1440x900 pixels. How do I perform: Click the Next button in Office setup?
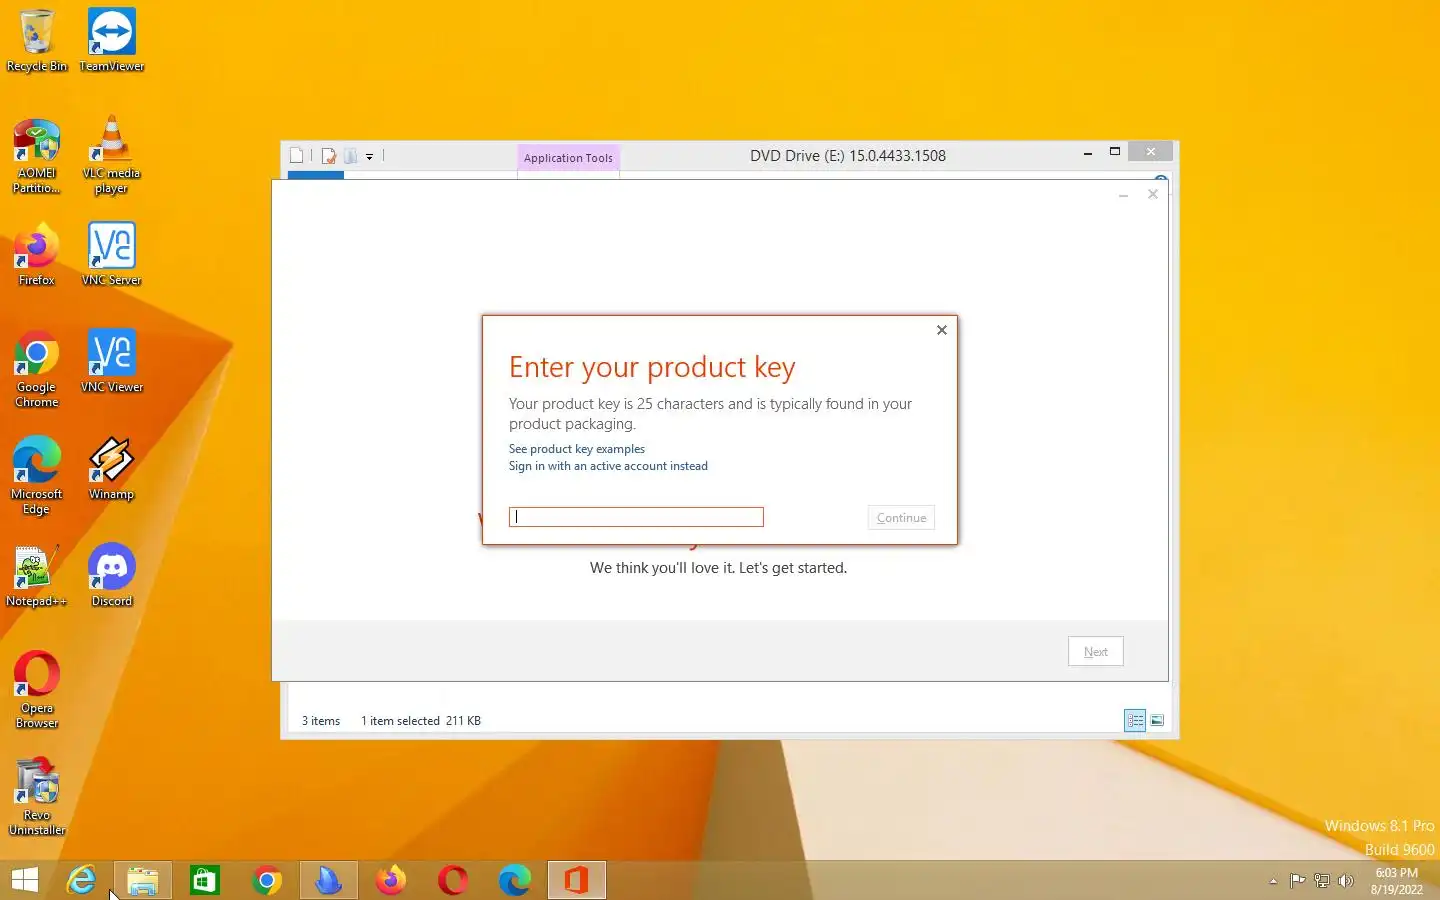pyautogui.click(x=1096, y=652)
